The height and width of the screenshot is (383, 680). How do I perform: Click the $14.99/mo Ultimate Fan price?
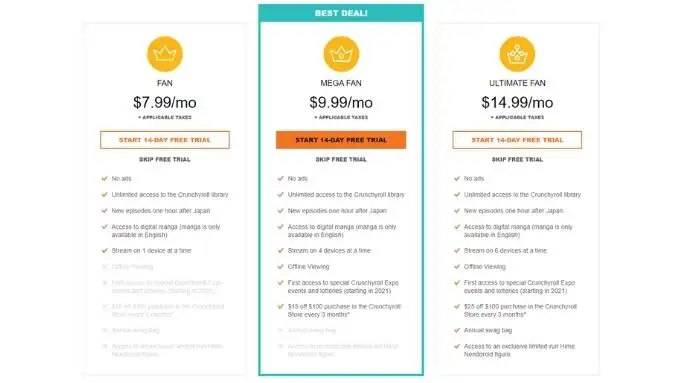click(517, 102)
